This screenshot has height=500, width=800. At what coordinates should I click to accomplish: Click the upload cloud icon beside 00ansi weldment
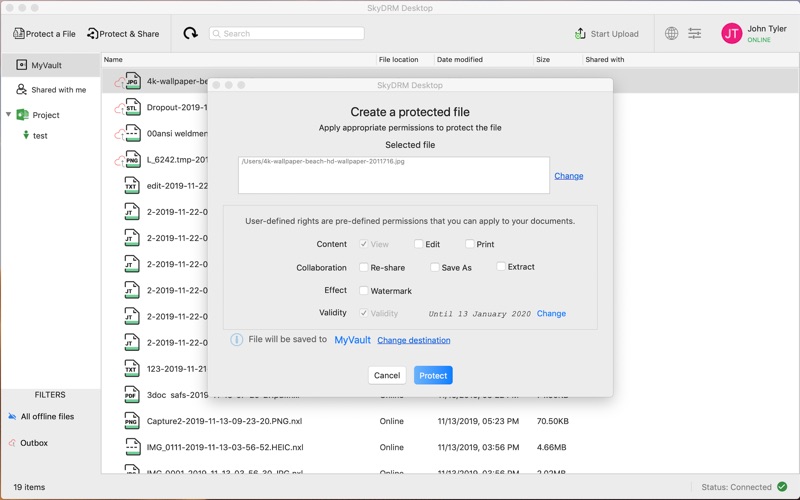[x=119, y=135]
